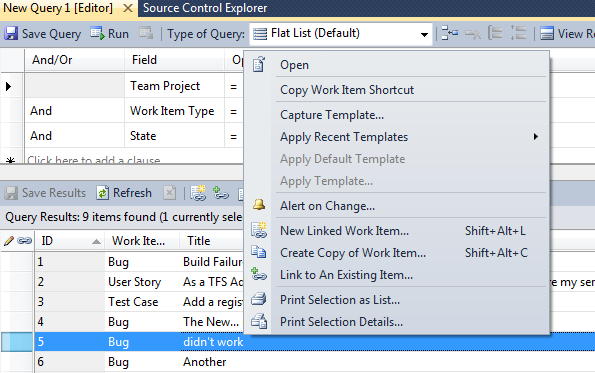
Task: Click the Run button label
Action: pos(118,34)
